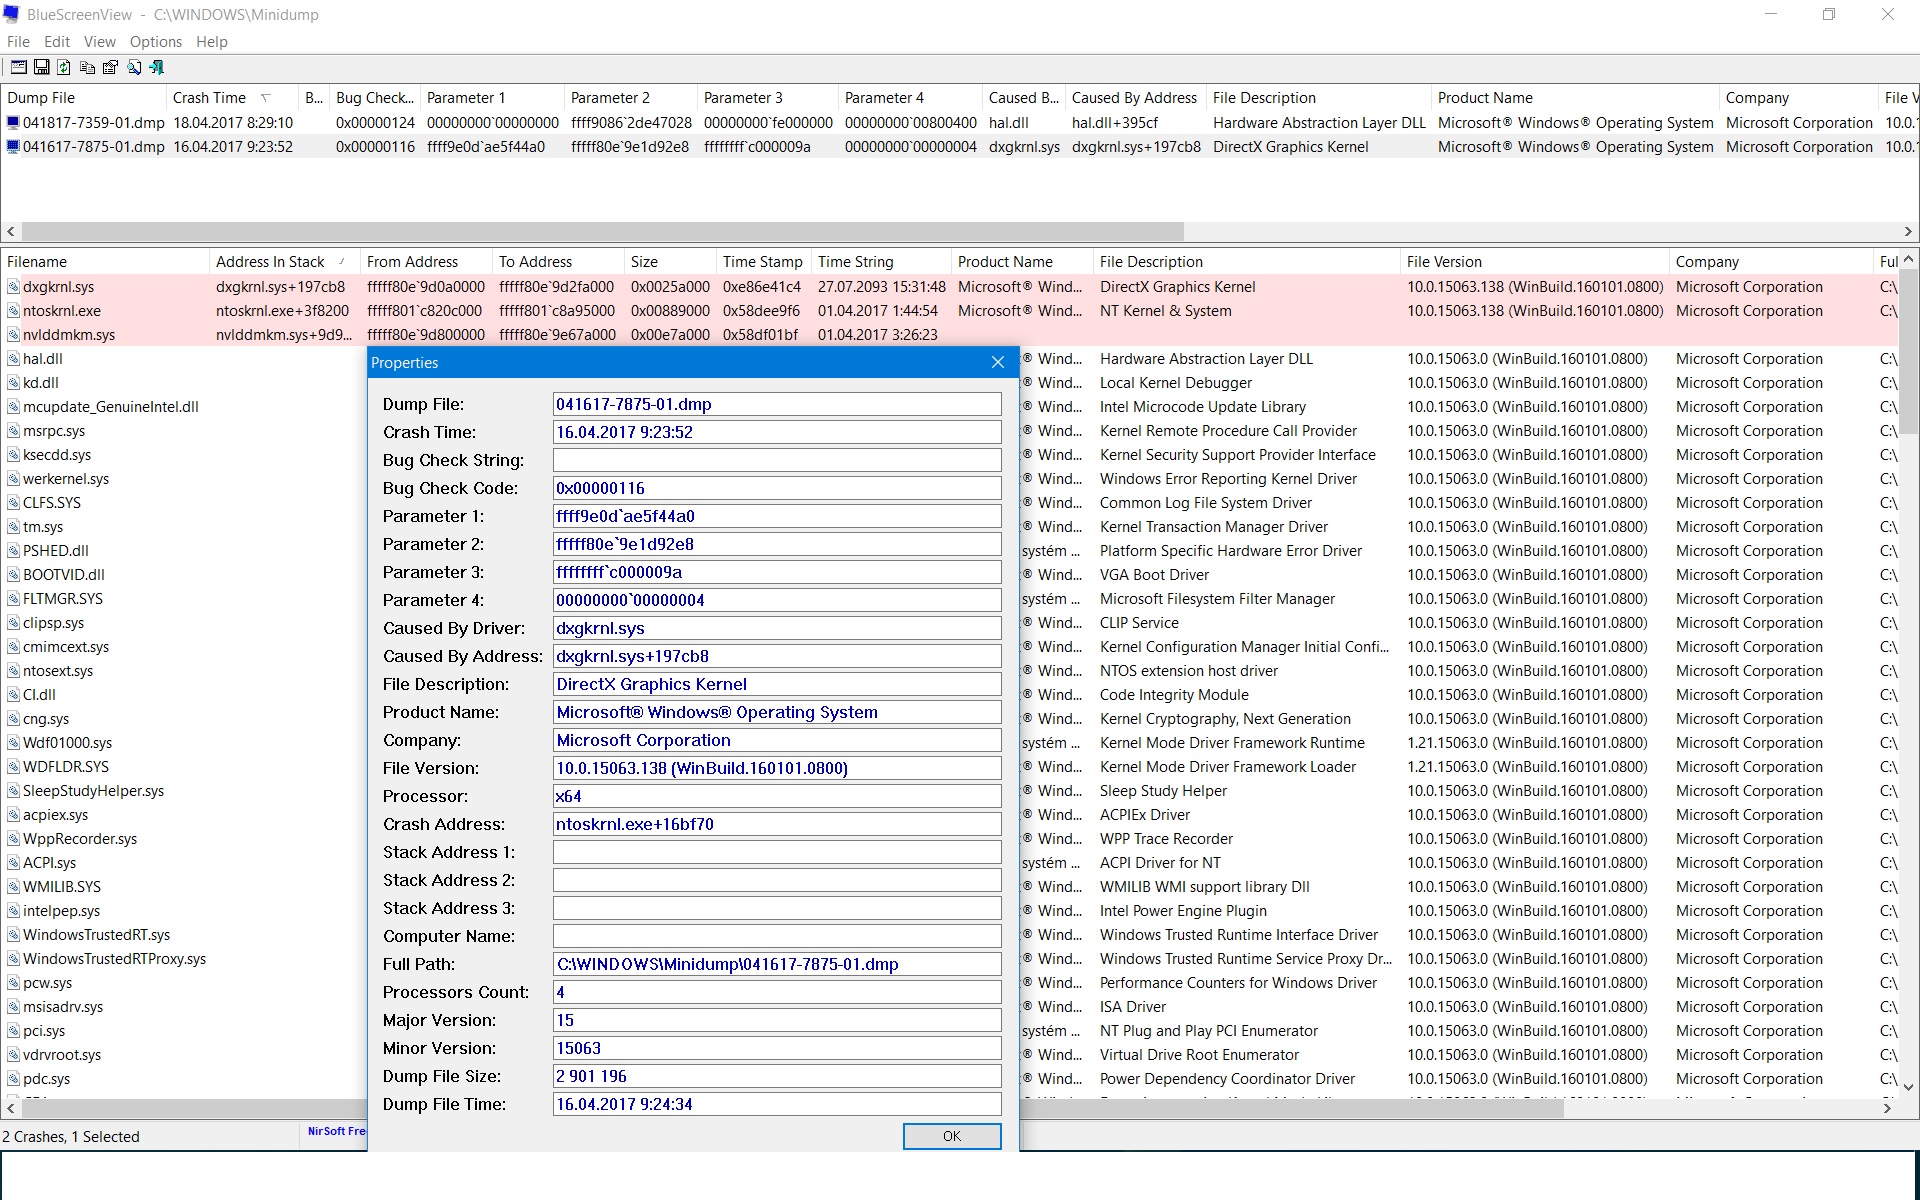Select nvlddmkm.sys in the driver list
Viewport: 1920px width, 1200px height.
click(69, 335)
